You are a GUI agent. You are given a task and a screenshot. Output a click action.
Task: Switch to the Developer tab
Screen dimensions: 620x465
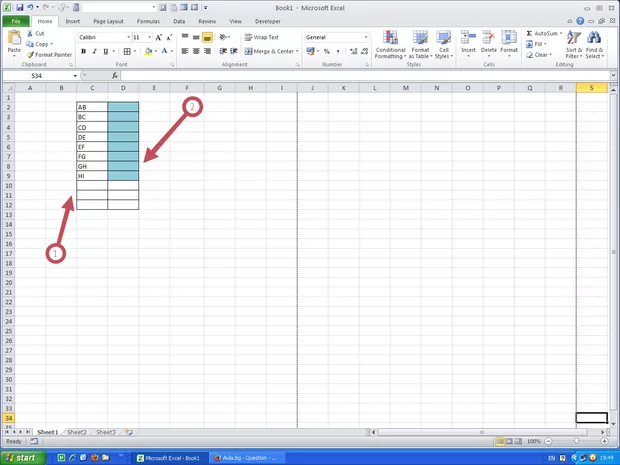[268, 21]
